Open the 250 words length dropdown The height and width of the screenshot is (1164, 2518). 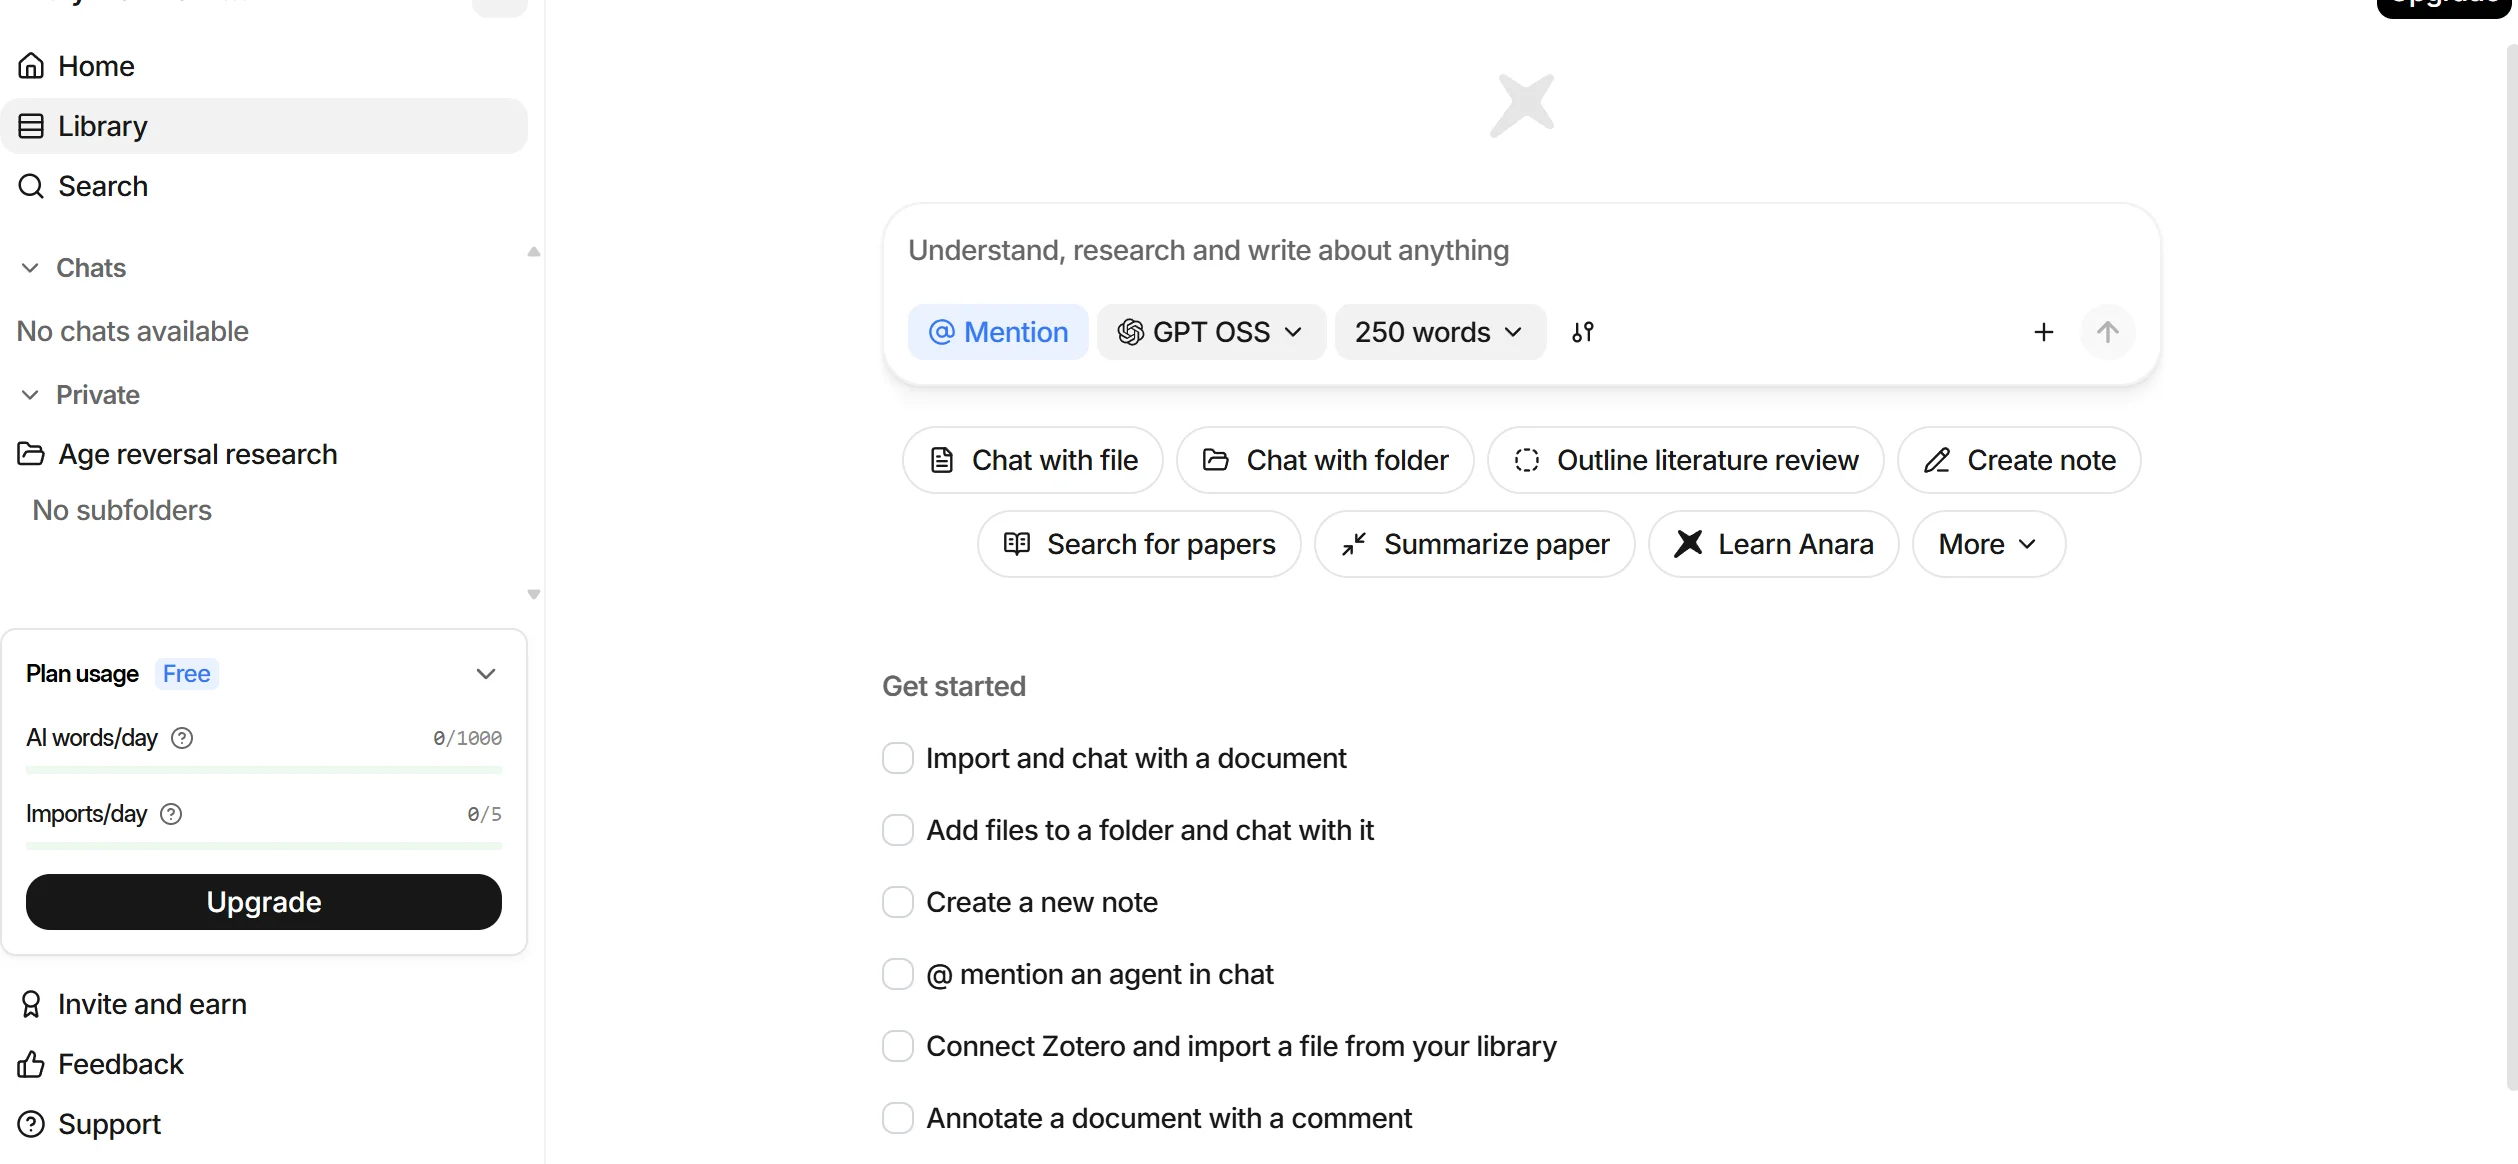point(1438,332)
